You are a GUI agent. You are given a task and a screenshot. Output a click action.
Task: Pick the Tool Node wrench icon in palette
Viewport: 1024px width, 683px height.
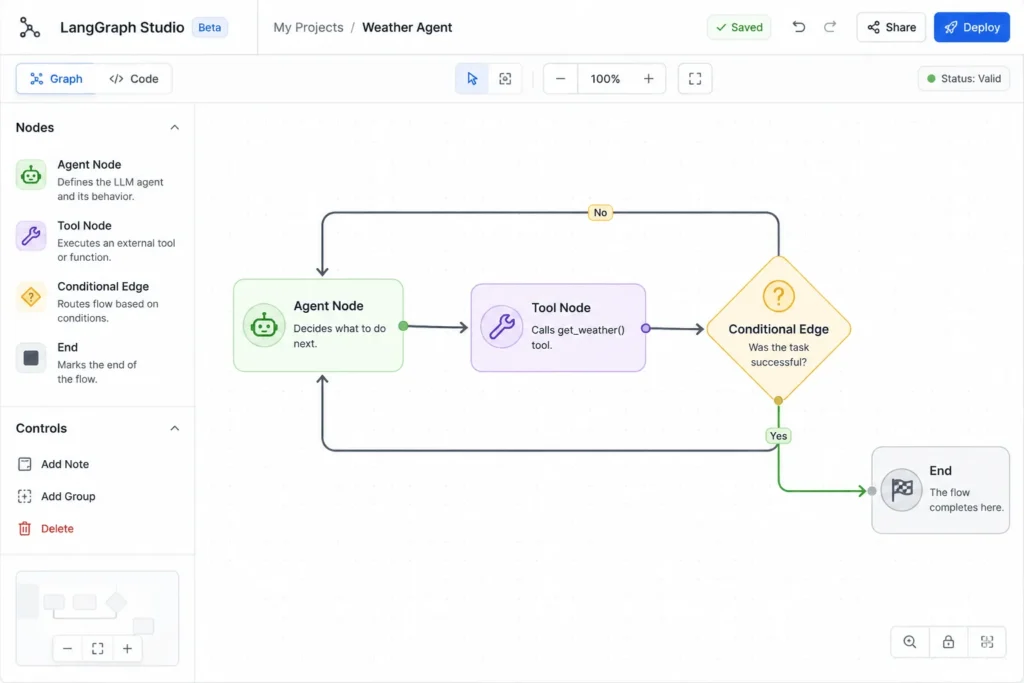pos(31,236)
